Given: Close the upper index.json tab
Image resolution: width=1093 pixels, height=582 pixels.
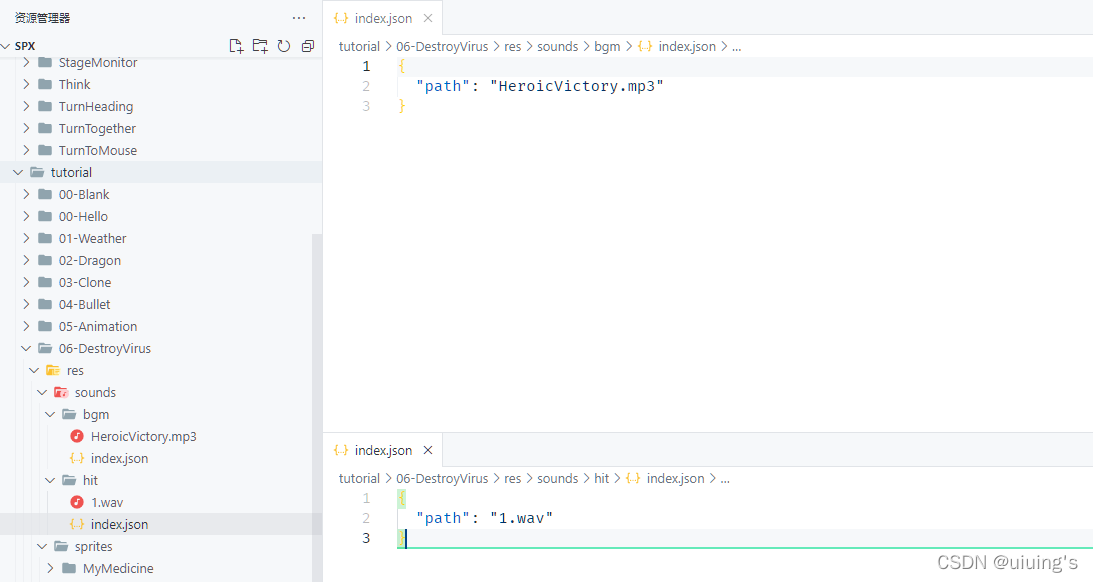Looking at the screenshot, I should point(428,18).
